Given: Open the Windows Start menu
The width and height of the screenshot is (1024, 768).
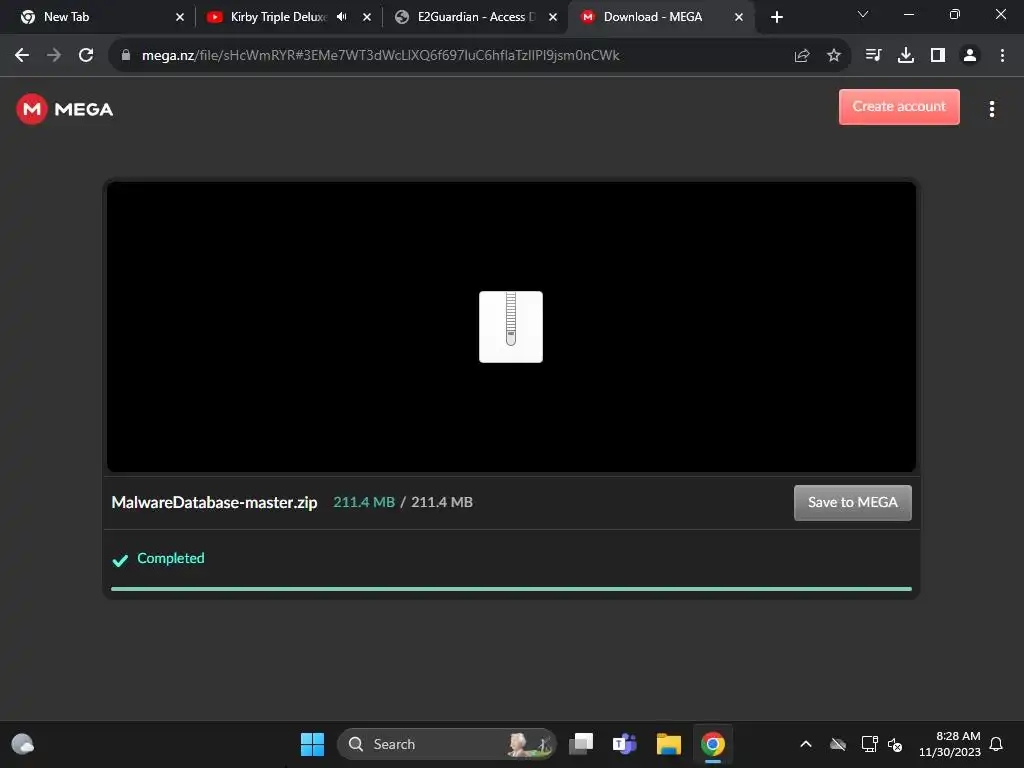Looking at the screenshot, I should point(312,744).
